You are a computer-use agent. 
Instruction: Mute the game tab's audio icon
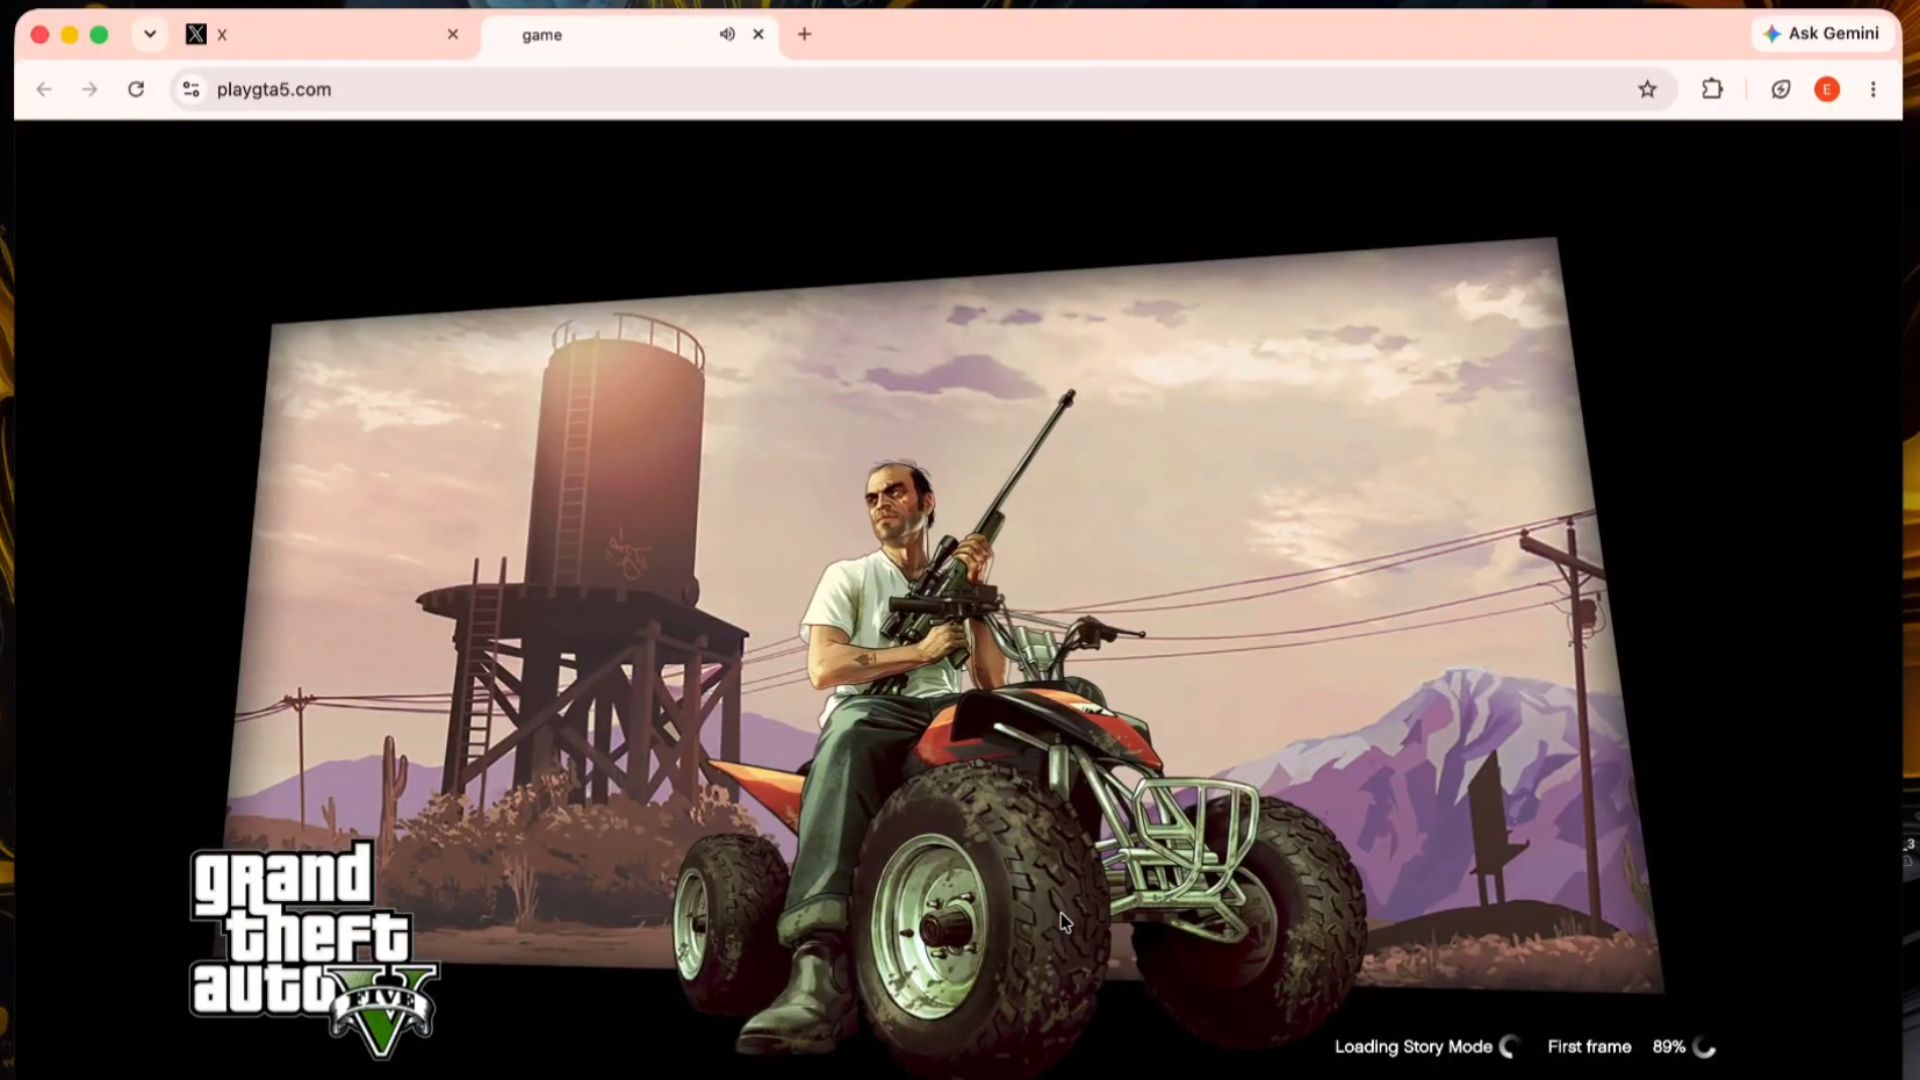(x=727, y=34)
